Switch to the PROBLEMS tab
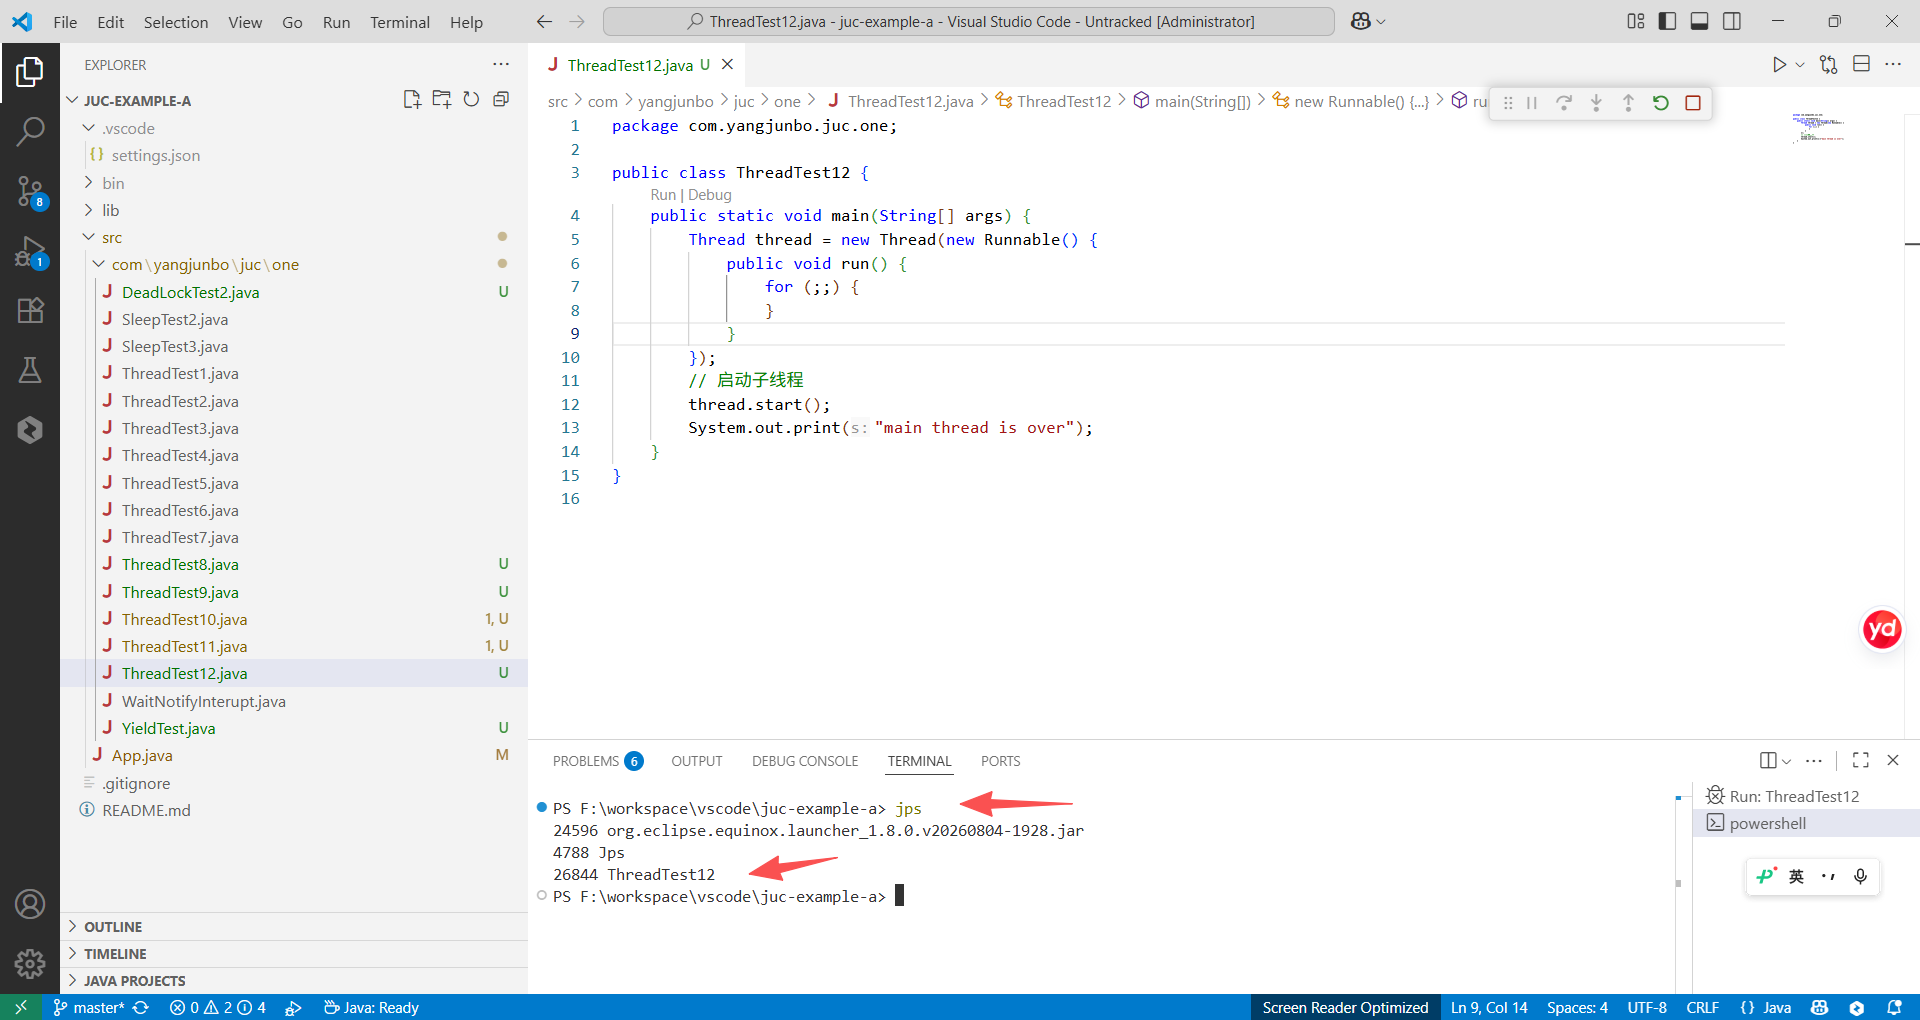This screenshot has height=1020, width=1920. click(x=597, y=761)
